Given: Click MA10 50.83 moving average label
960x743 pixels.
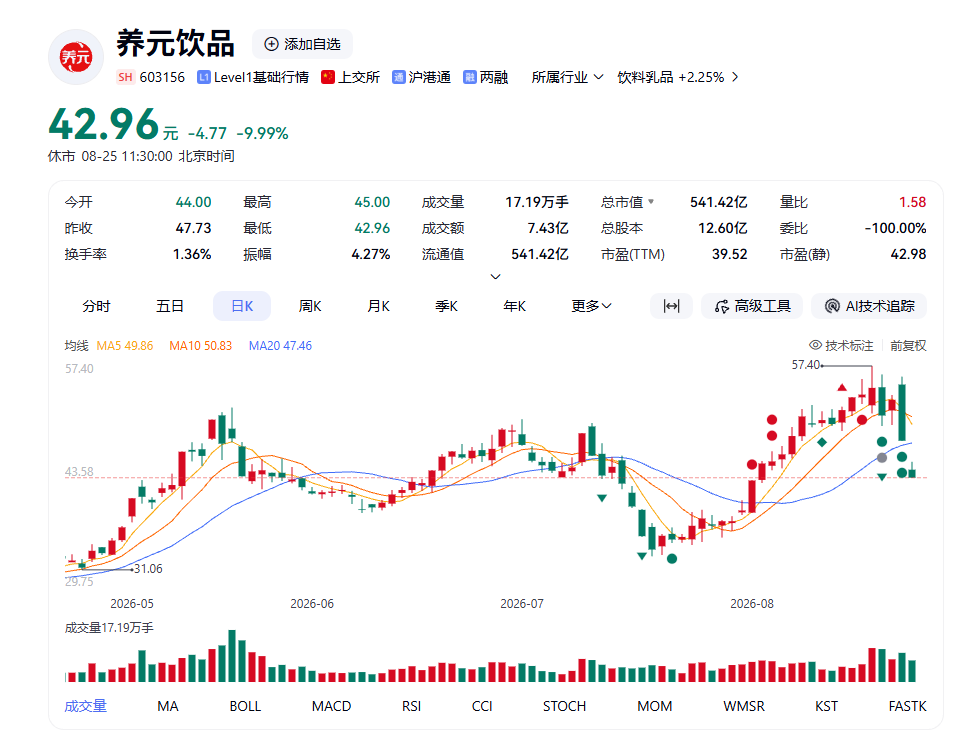Looking at the screenshot, I should point(201,346).
